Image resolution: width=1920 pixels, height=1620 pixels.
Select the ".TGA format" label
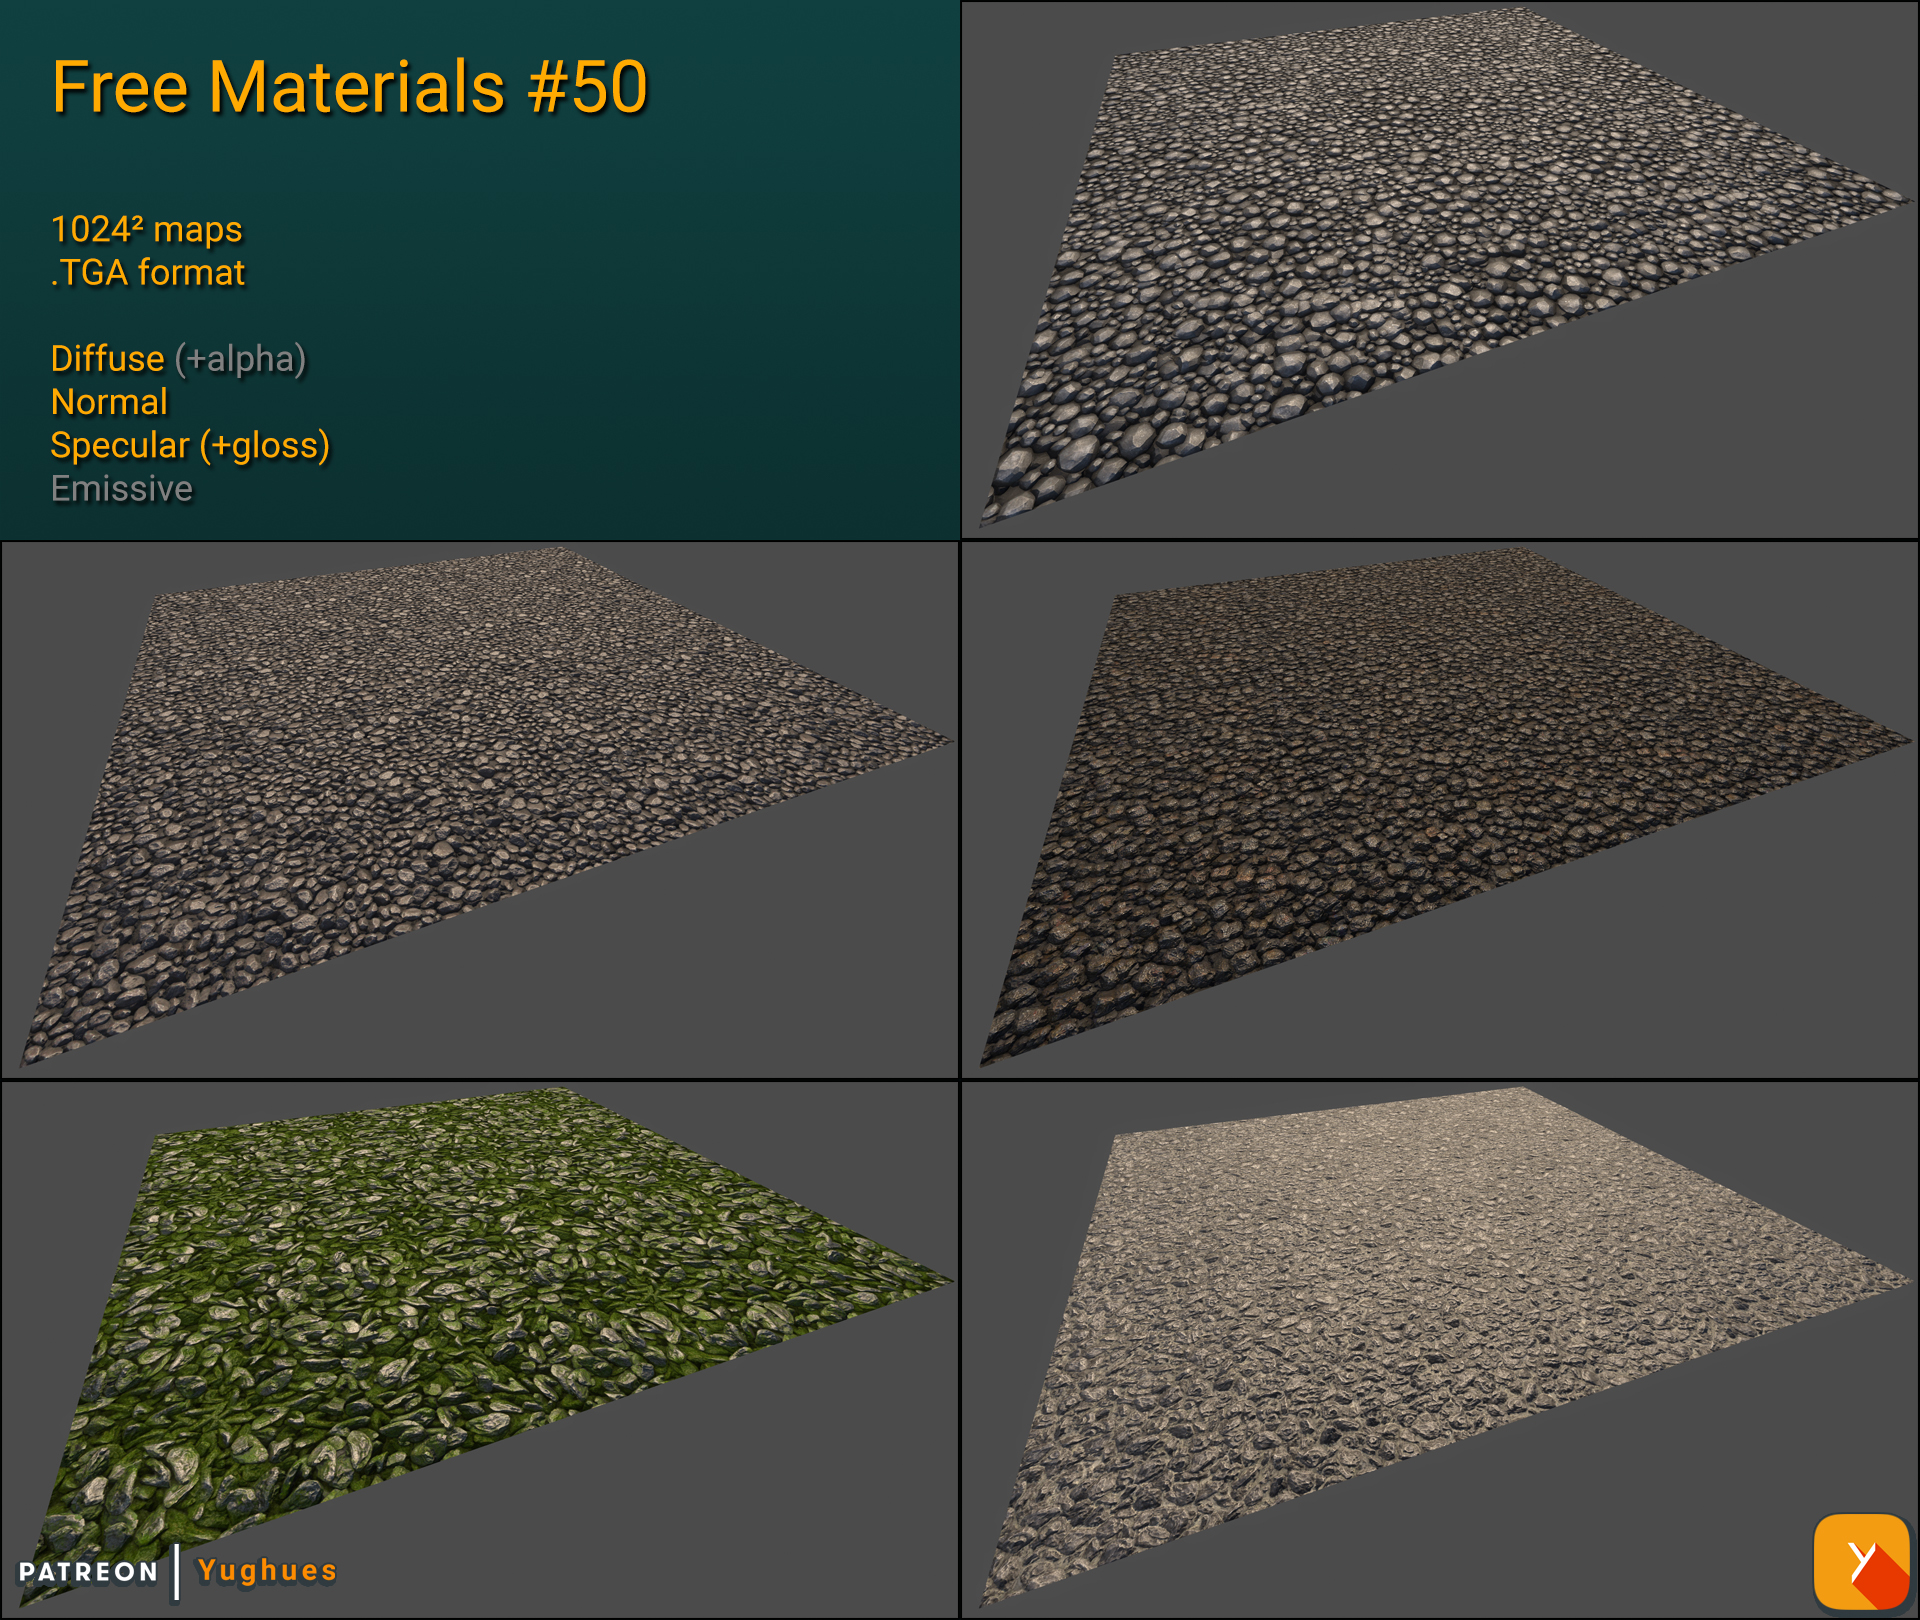[x=148, y=271]
